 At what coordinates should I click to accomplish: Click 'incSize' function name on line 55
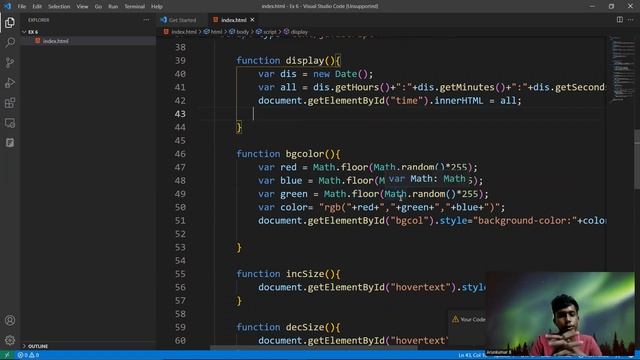304,274
